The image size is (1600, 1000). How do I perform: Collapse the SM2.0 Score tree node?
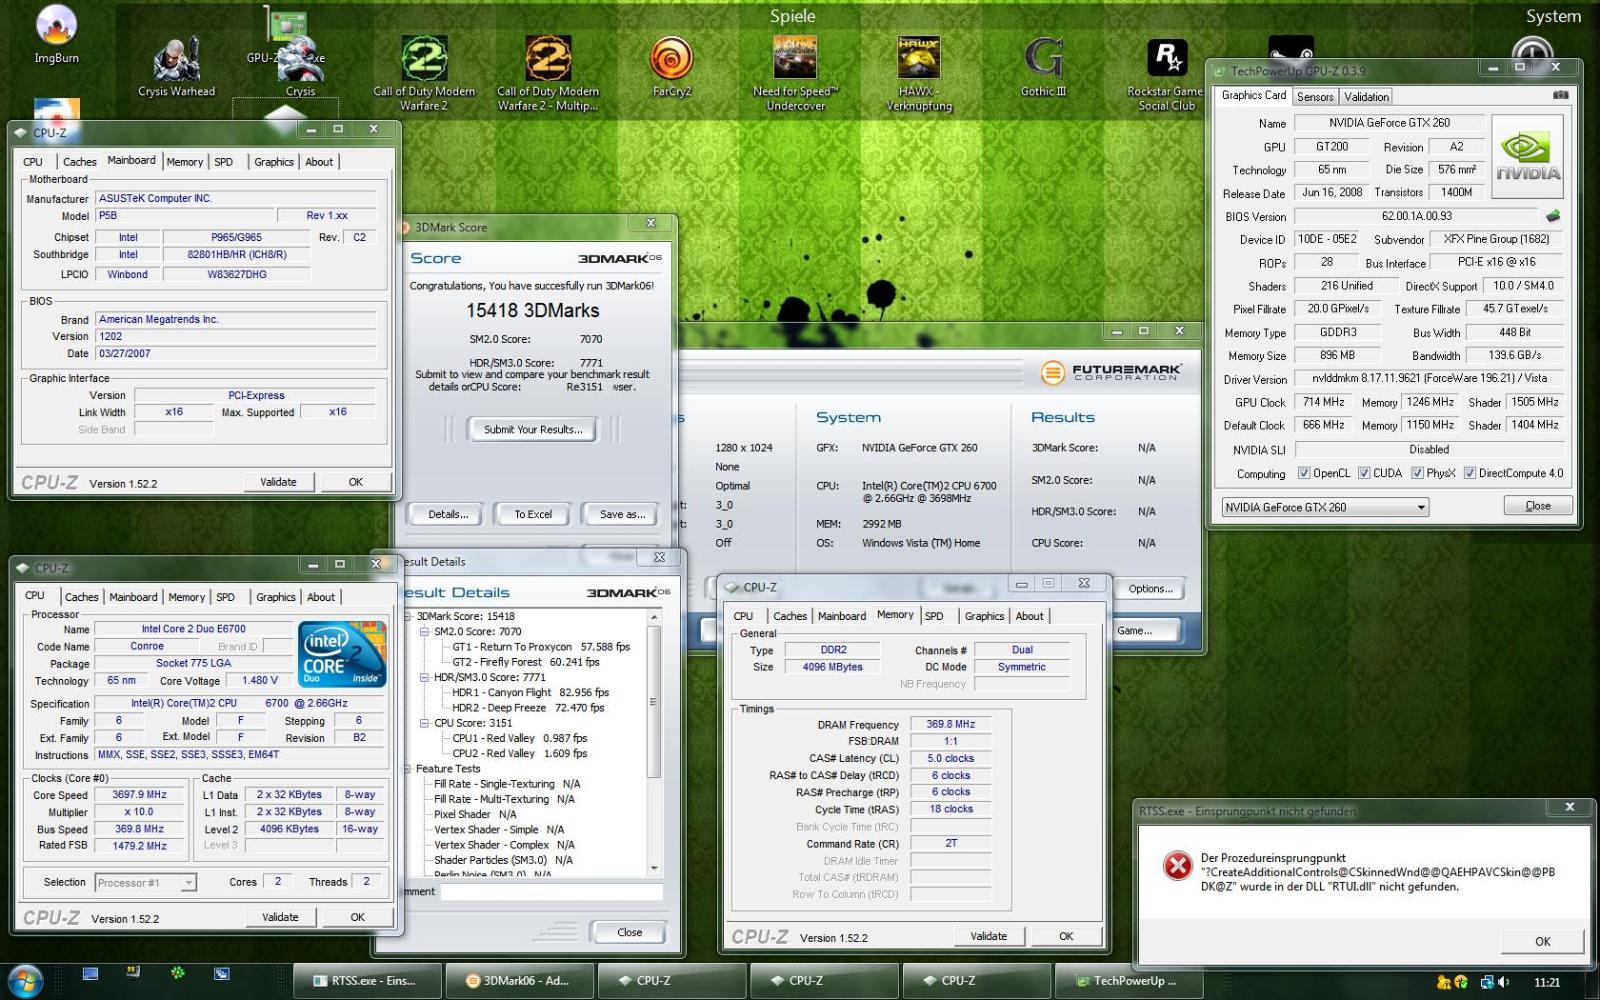[424, 631]
